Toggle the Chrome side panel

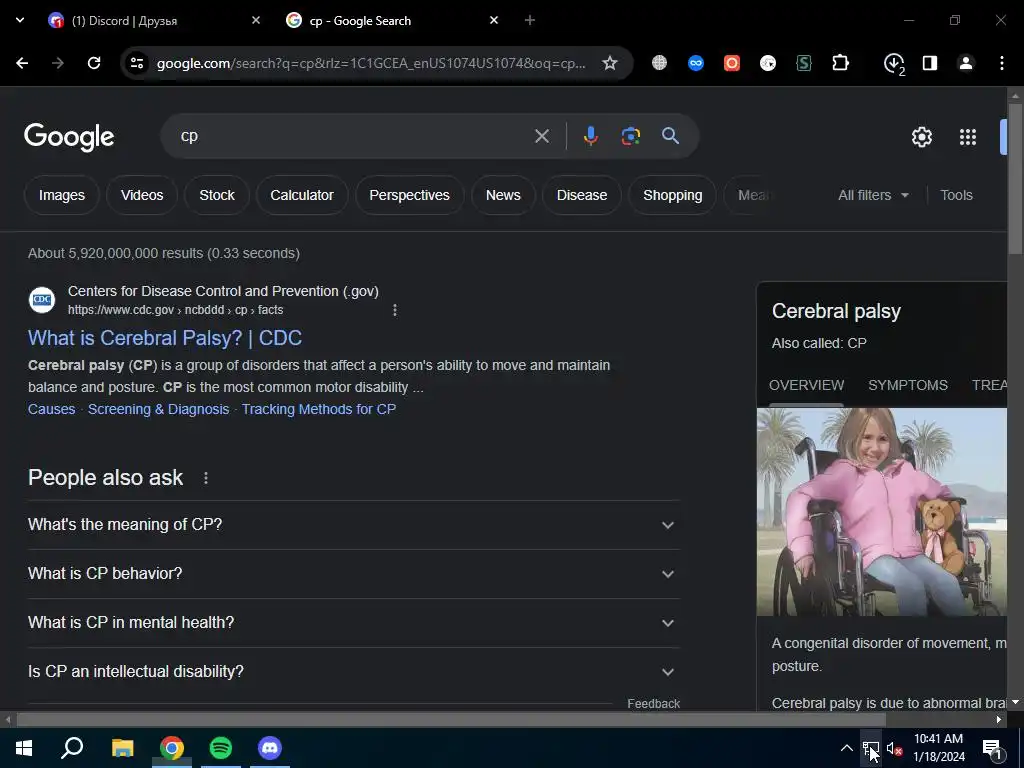(930, 63)
